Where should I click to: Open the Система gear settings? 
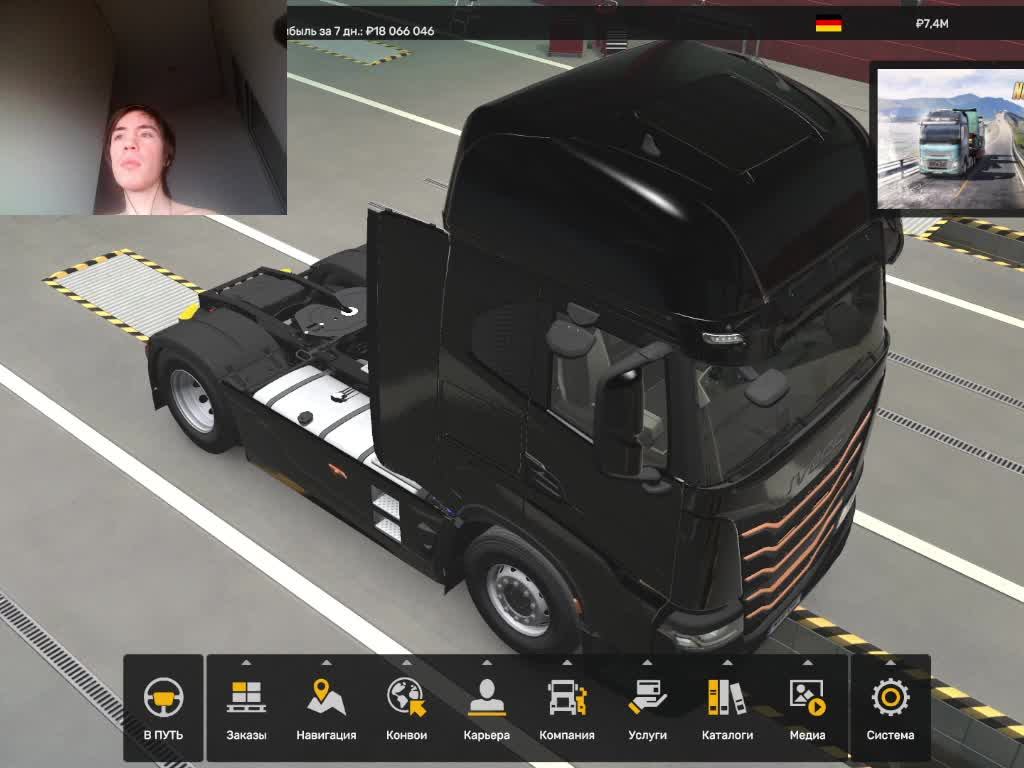coord(890,708)
